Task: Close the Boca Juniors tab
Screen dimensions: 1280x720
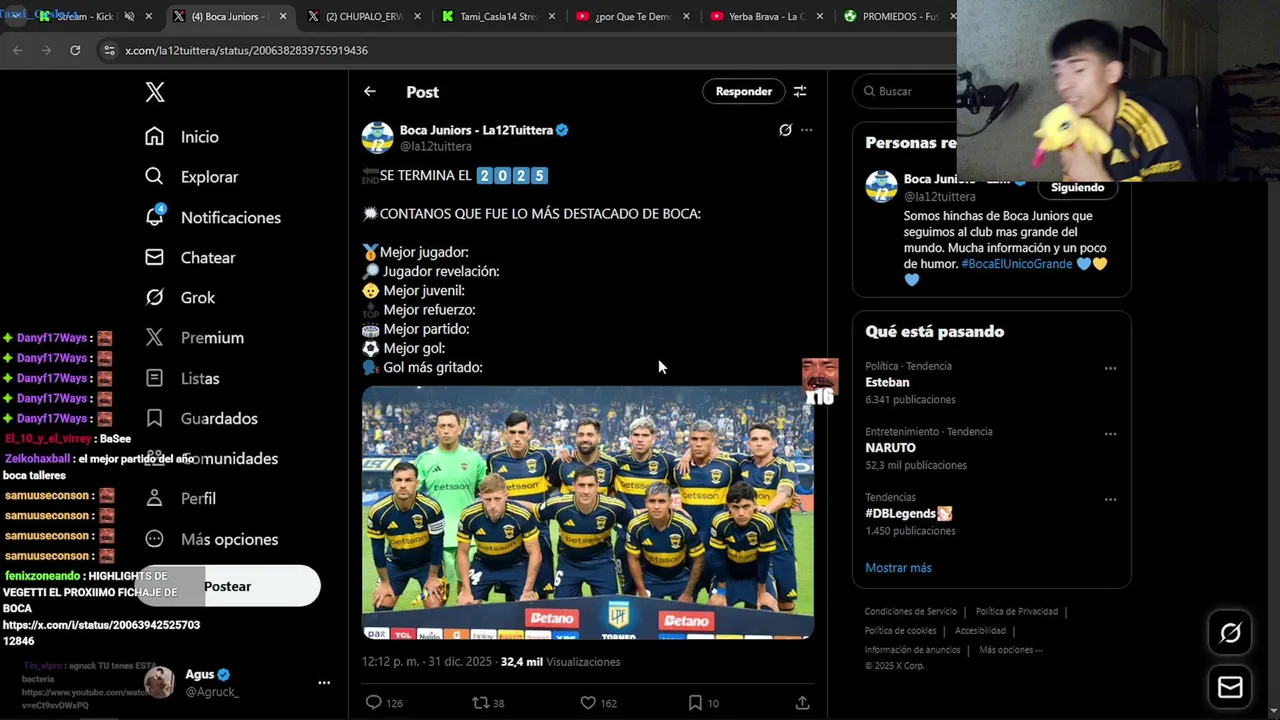Action: pyautogui.click(x=283, y=16)
